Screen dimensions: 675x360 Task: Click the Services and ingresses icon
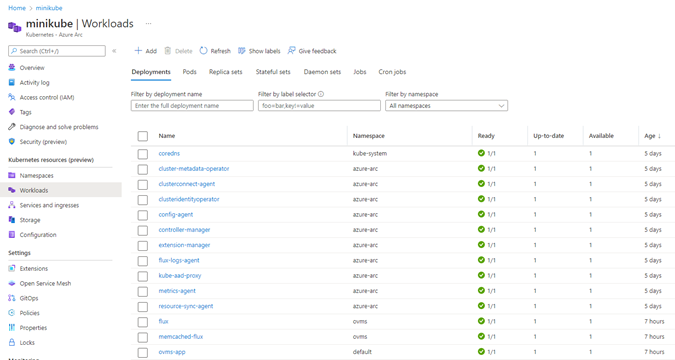[x=12, y=205]
